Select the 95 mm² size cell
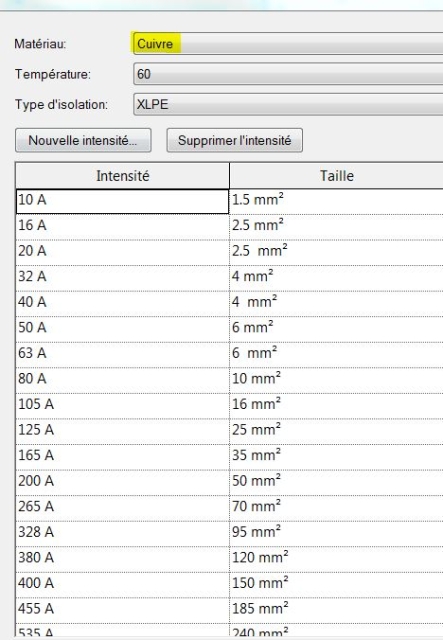The image size is (443, 640). [336, 533]
